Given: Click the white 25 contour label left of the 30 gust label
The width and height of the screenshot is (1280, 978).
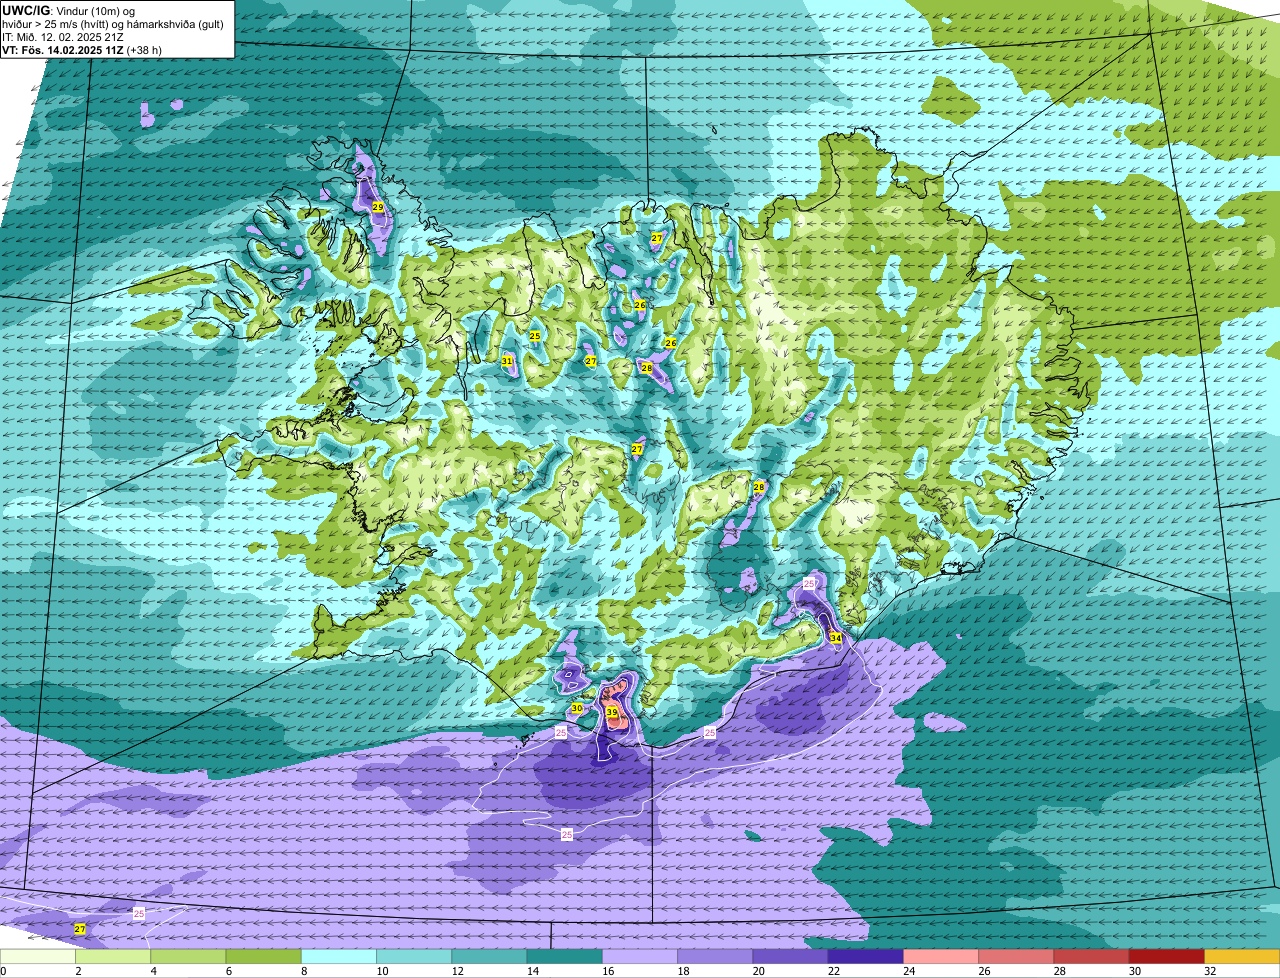Looking at the screenshot, I should pyautogui.click(x=561, y=733).
